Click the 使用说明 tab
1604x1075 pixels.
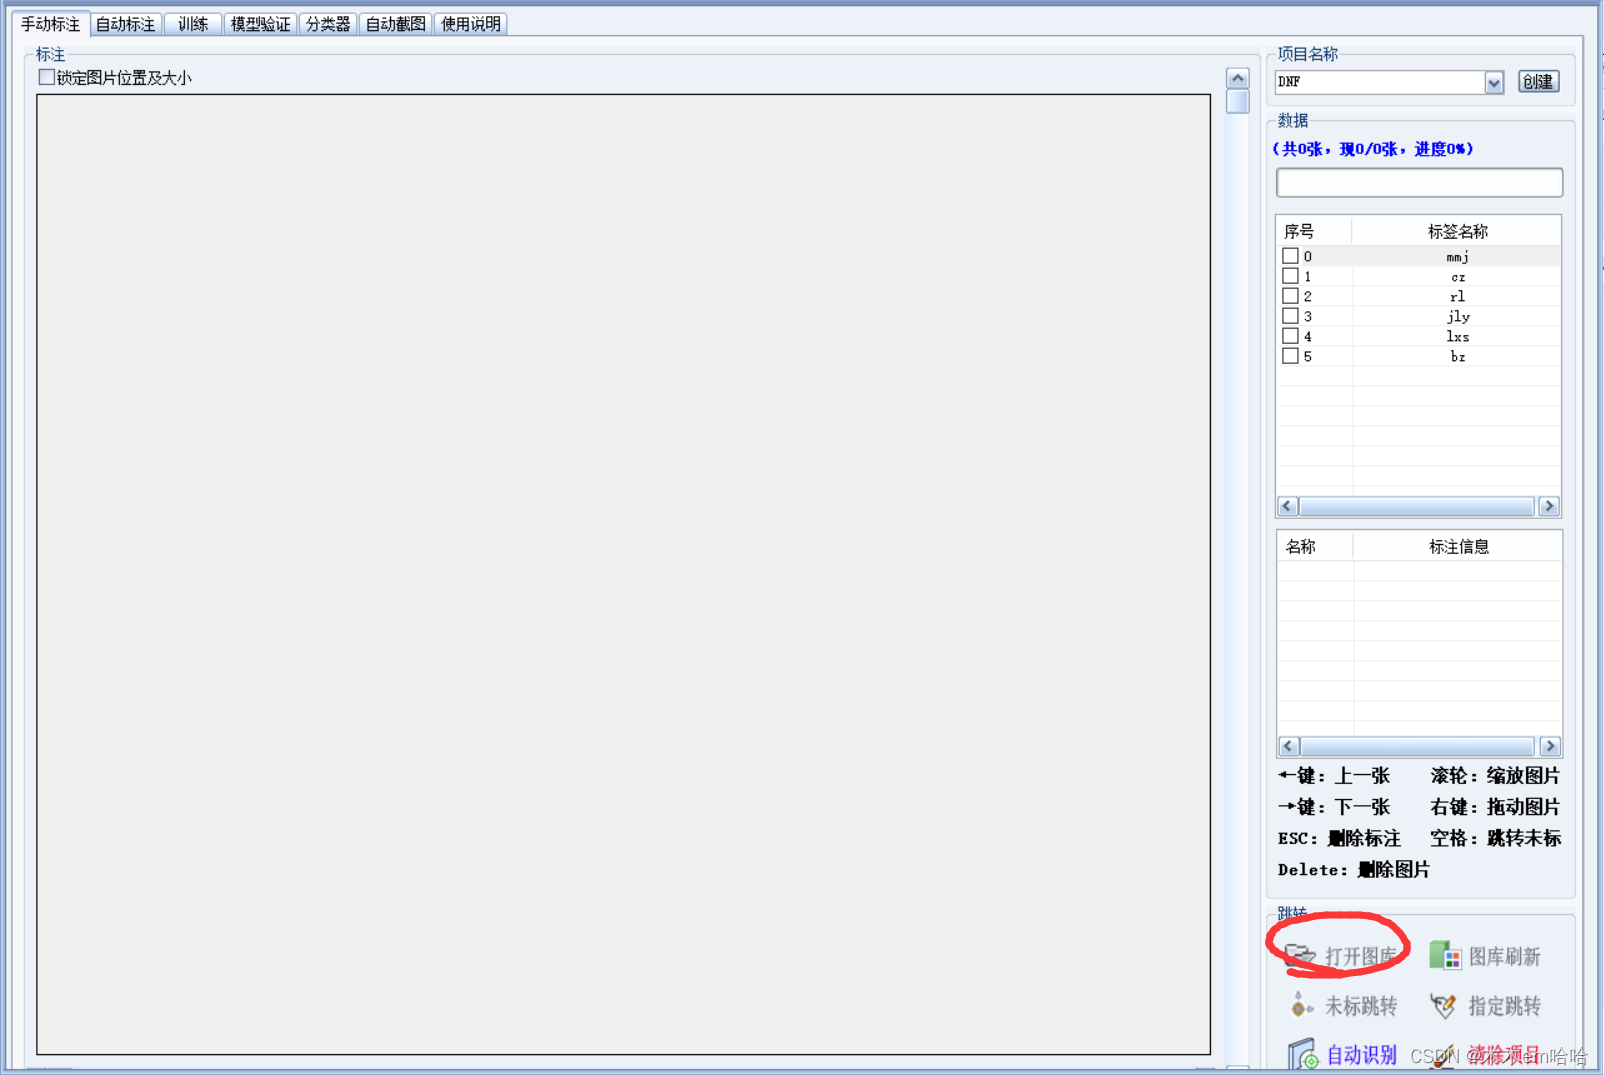click(x=471, y=24)
